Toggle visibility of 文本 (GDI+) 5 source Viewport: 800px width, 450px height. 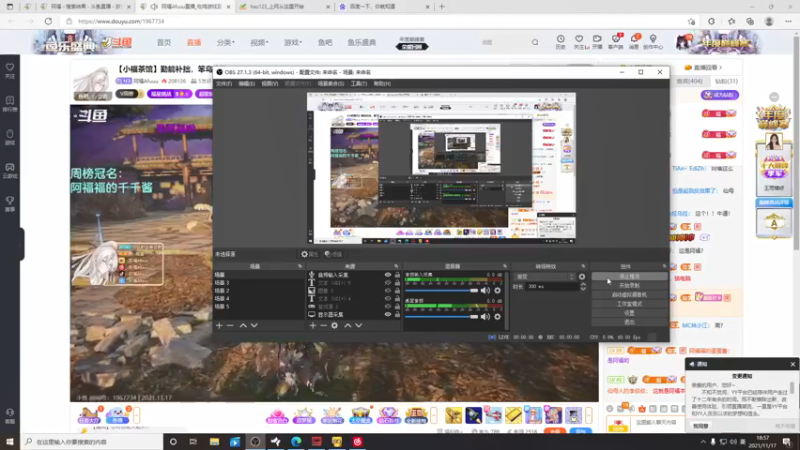(388, 283)
